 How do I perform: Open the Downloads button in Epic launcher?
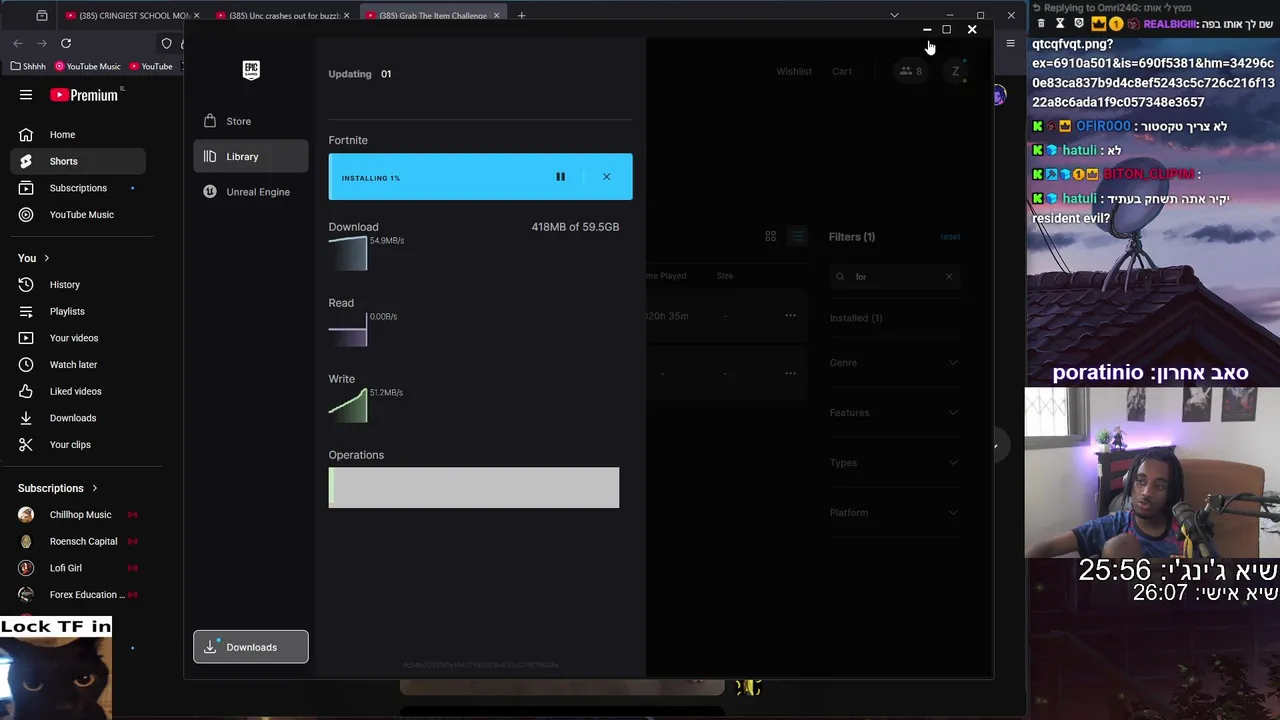pyautogui.click(x=251, y=647)
